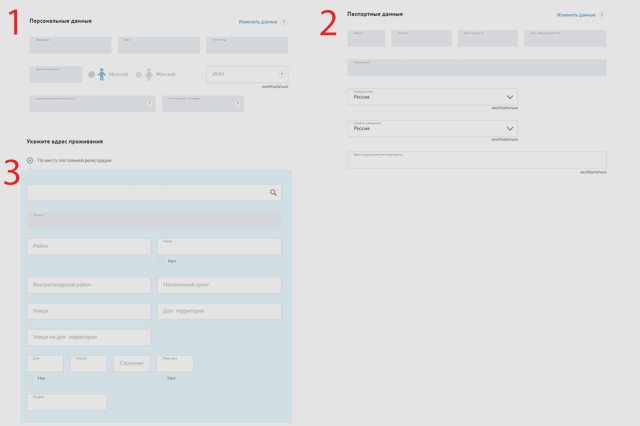Click the 'Паспортные данные' heading
640x426 pixels.
pyautogui.click(x=375, y=14)
